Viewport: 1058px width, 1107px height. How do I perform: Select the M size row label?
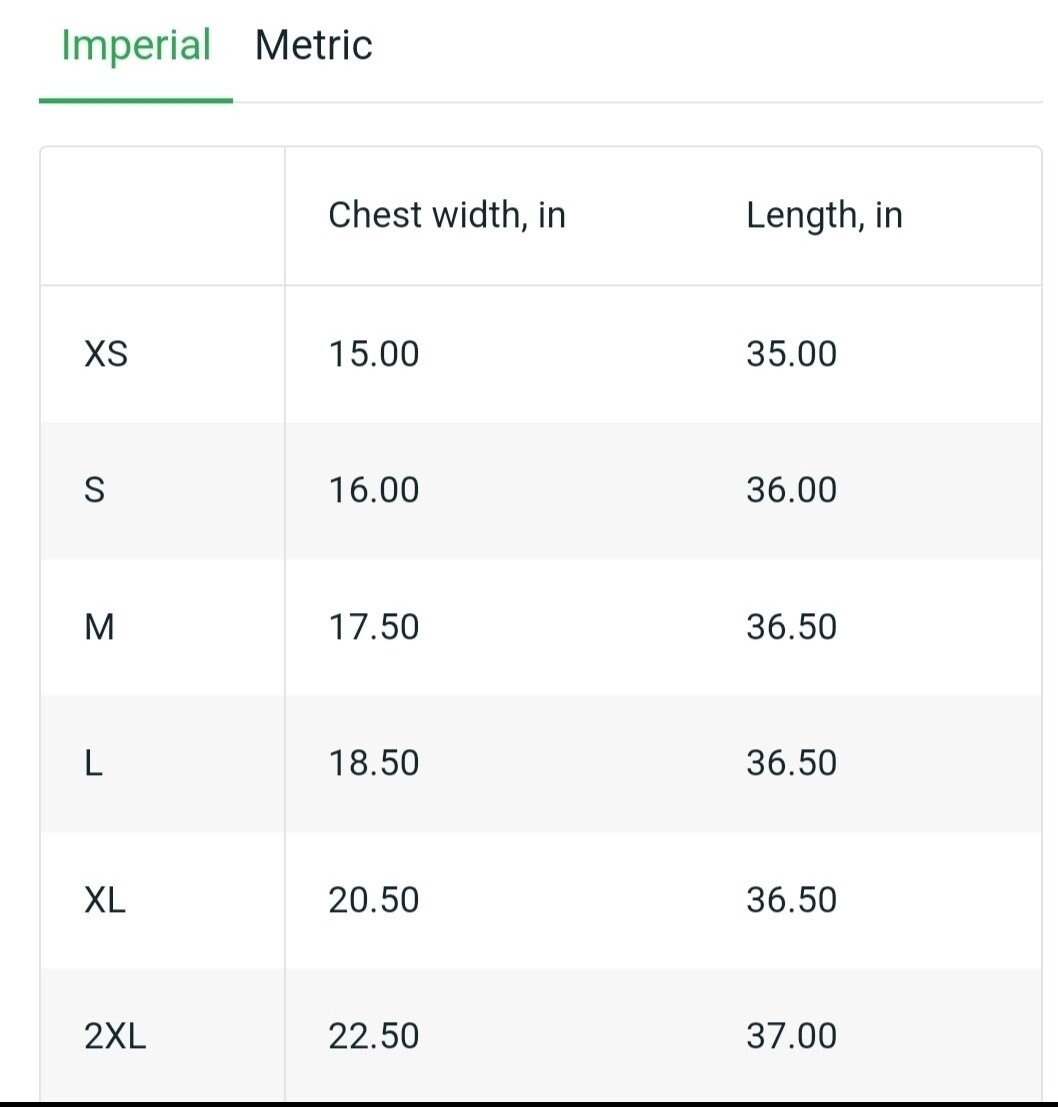[99, 626]
